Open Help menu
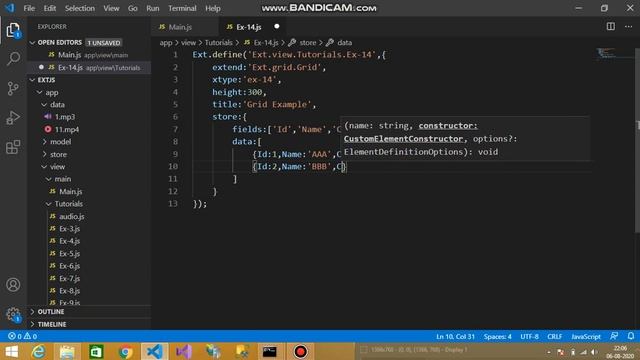The width and height of the screenshot is (640, 360). (213, 8)
